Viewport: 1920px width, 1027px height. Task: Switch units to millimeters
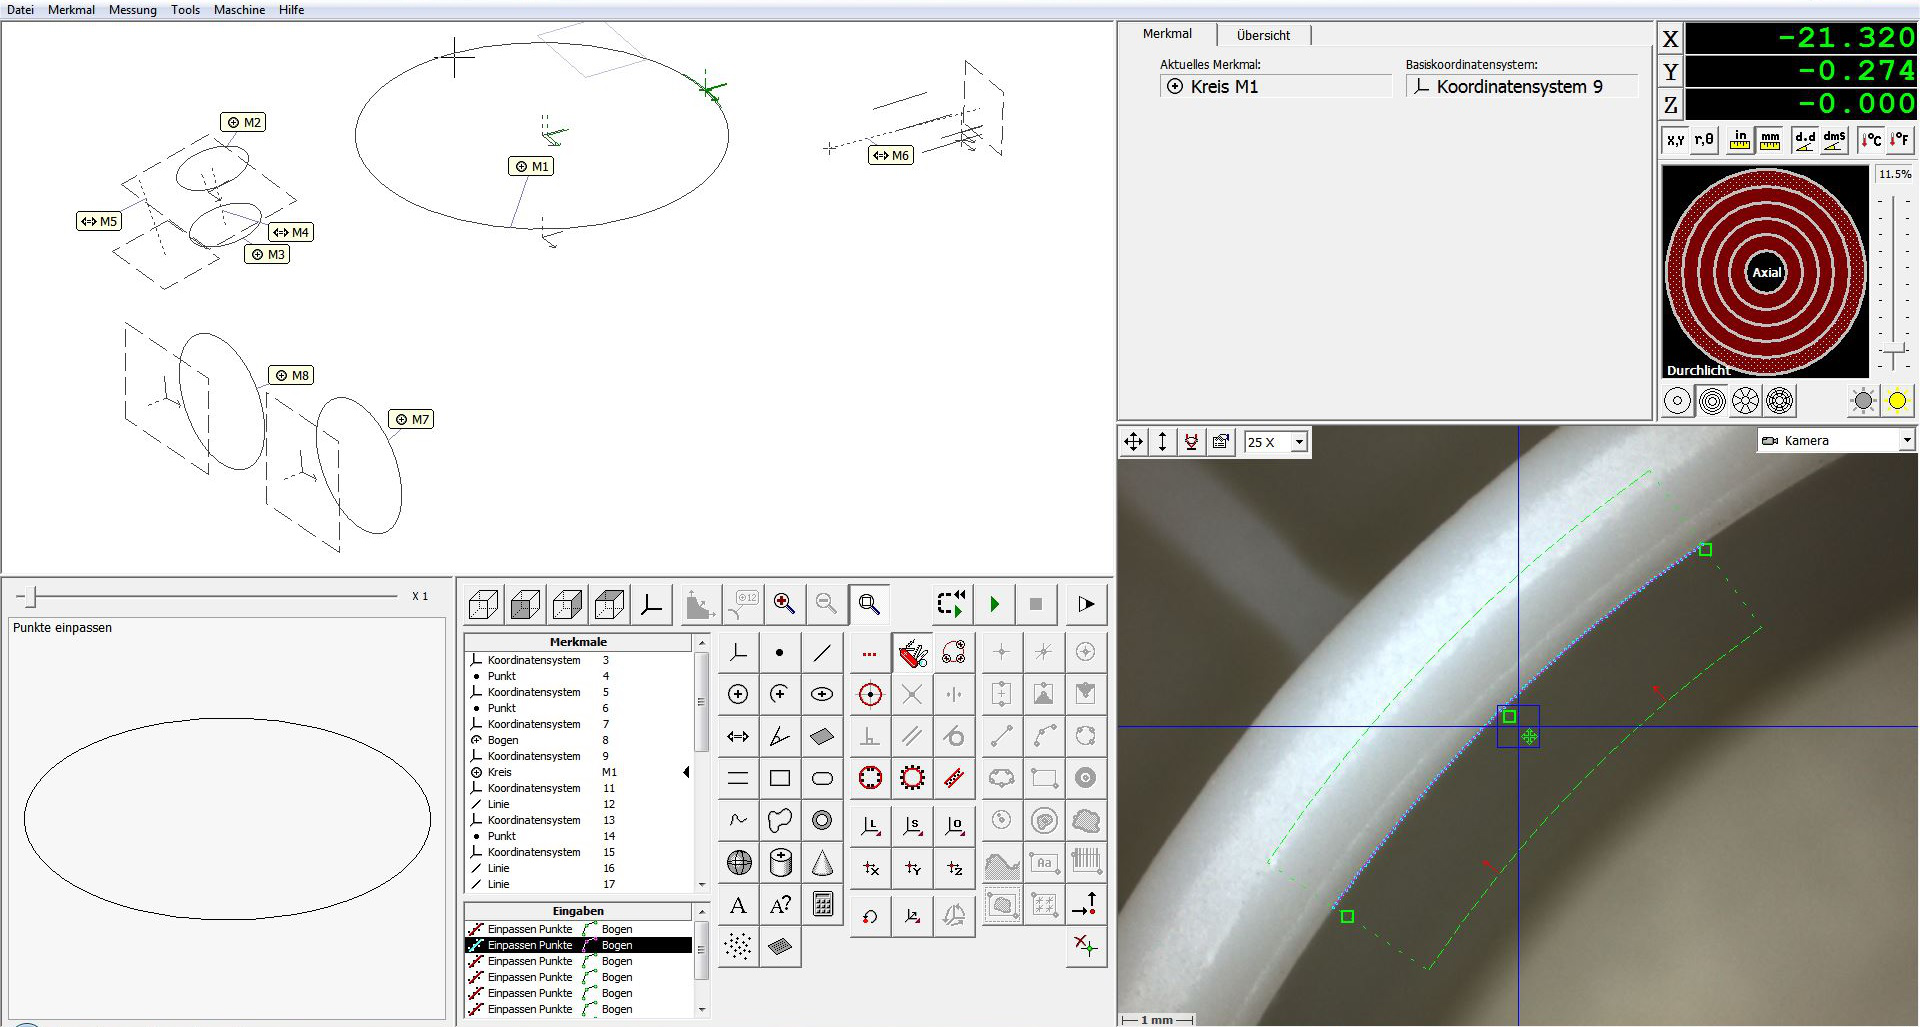point(1770,140)
